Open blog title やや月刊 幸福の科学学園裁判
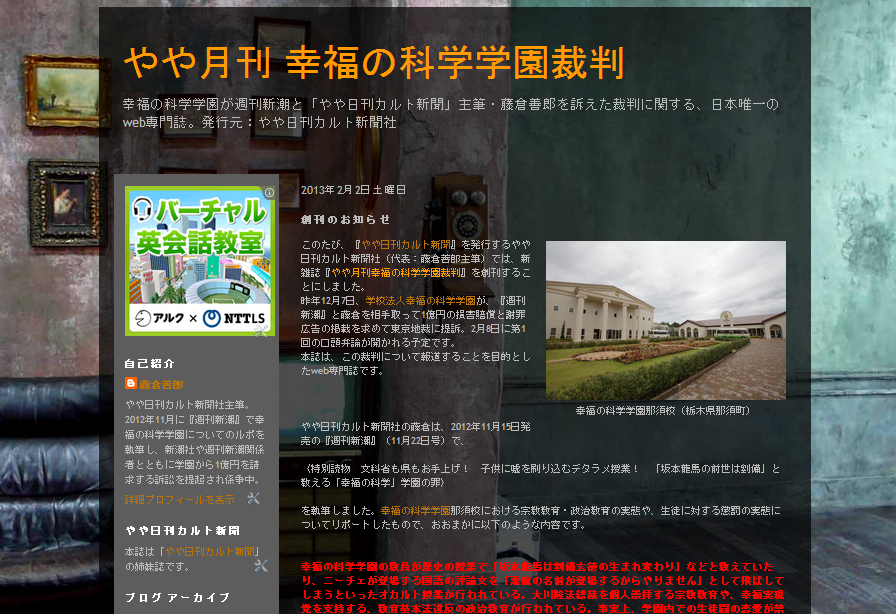This screenshot has width=896, height=614. point(374,62)
